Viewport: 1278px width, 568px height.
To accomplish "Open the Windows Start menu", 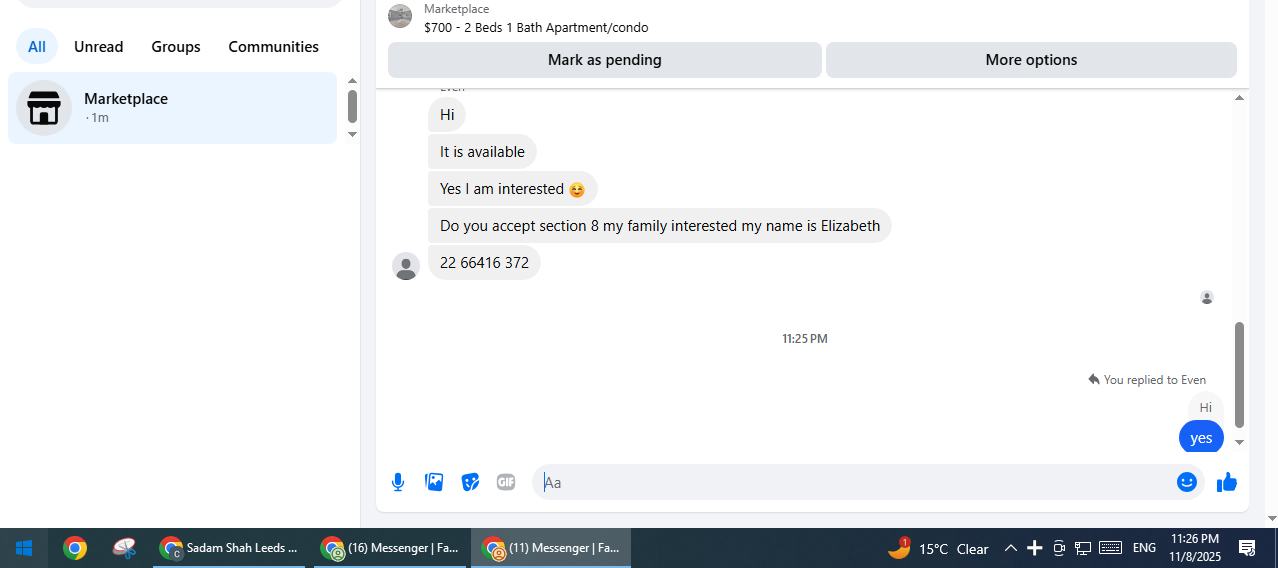I will (24, 548).
